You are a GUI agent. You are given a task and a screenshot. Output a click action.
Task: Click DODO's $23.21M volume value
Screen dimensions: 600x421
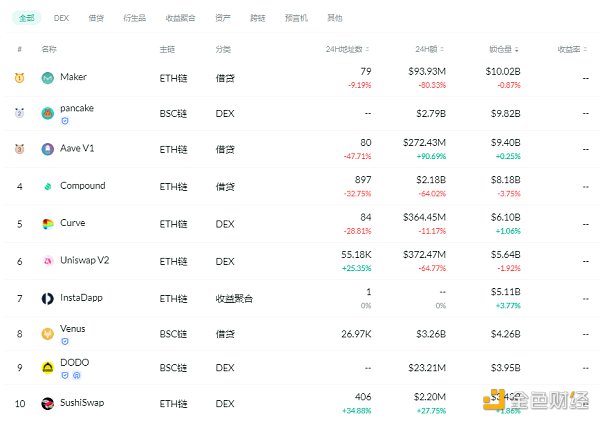(427, 368)
